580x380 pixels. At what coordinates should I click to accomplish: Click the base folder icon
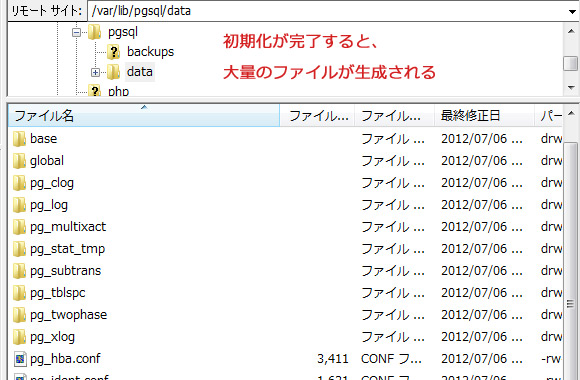[x=19, y=139]
